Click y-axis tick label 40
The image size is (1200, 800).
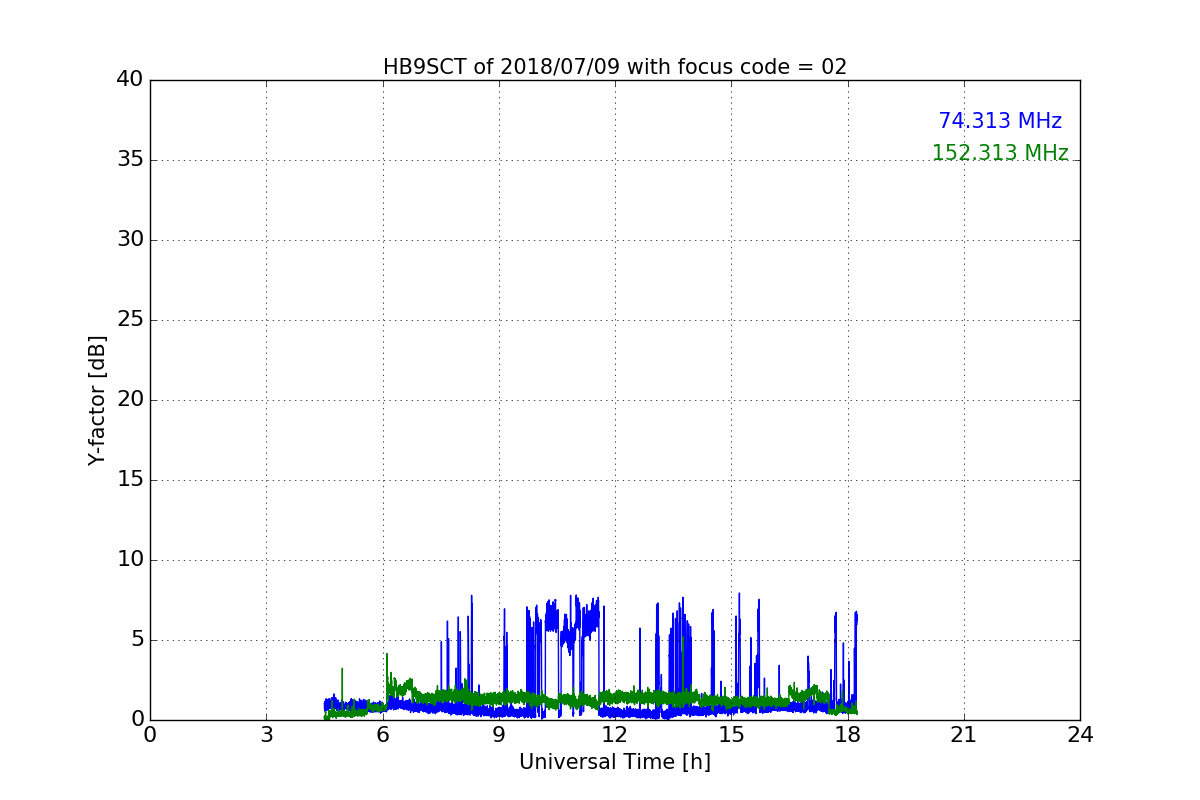click(130, 80)
